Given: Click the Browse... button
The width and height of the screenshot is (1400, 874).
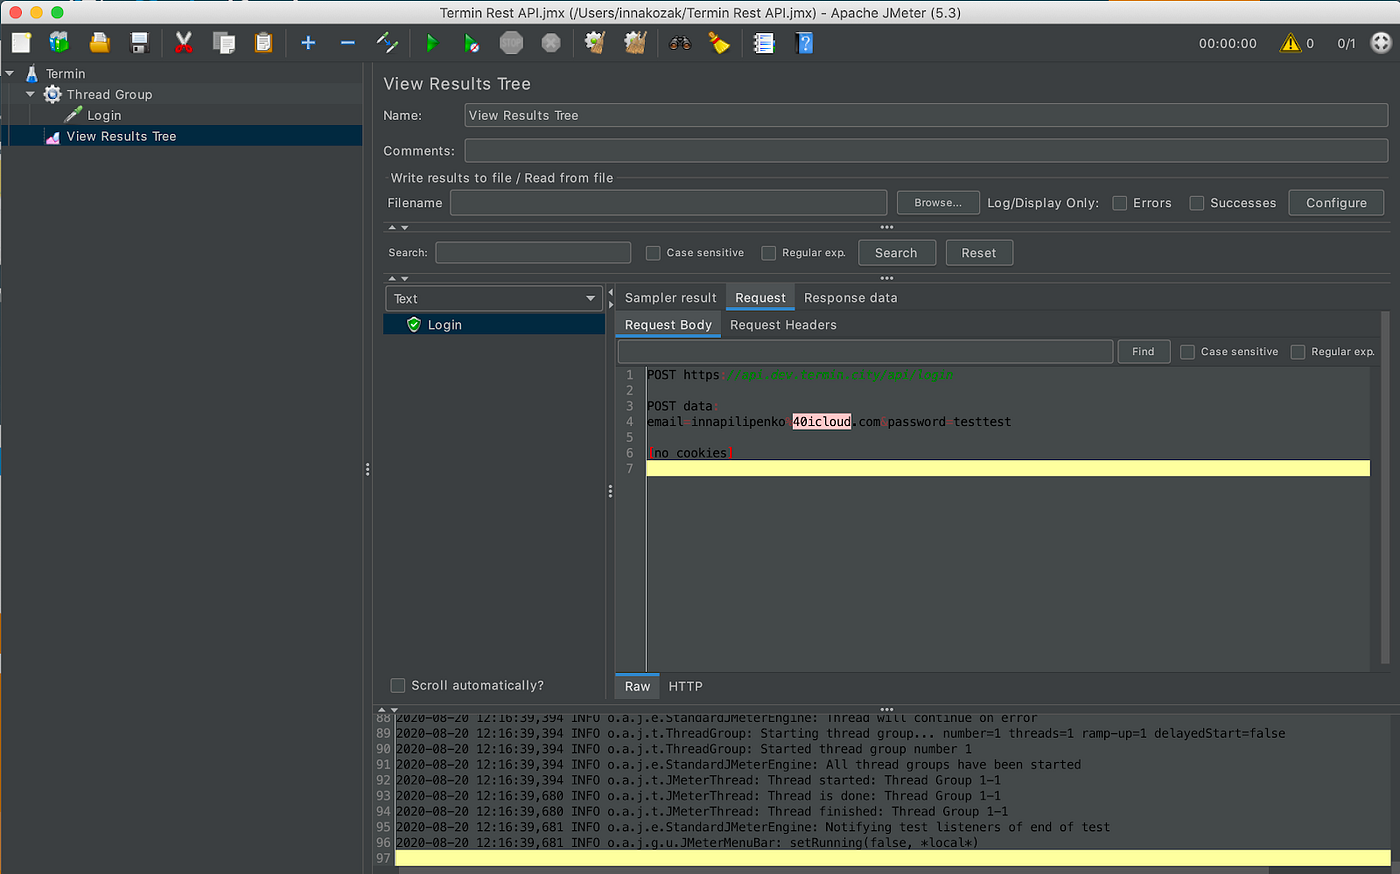Looking at the screenshot, I should tap(937, 203).
